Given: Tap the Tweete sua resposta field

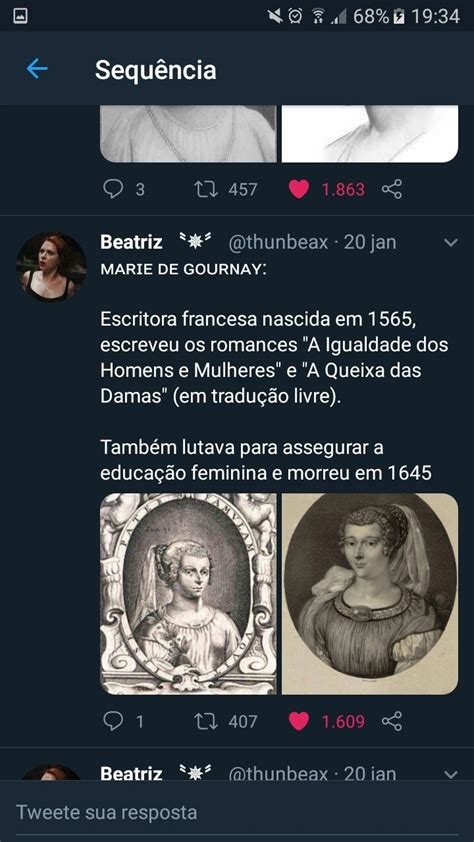Looking at the screenshot, I should (x=237, y=812).
